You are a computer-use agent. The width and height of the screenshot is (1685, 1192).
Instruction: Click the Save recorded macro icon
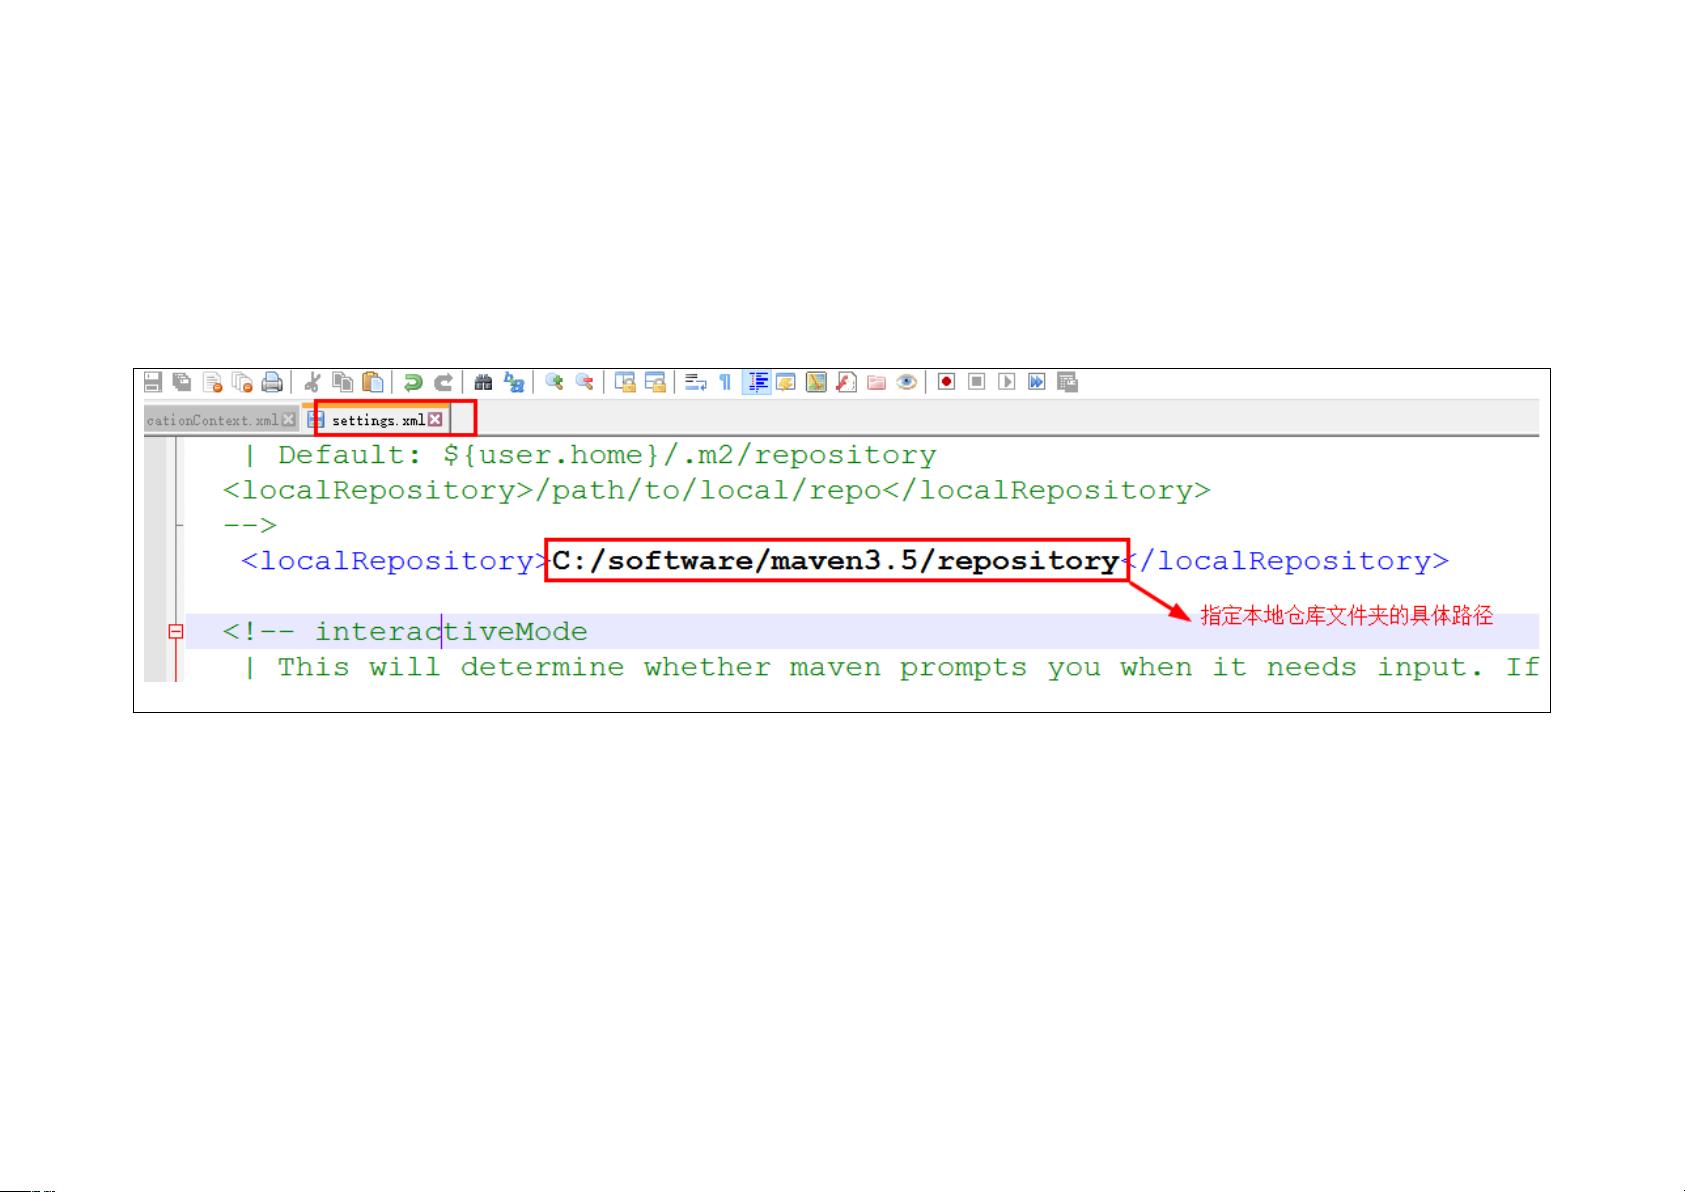coord(1067,382)
